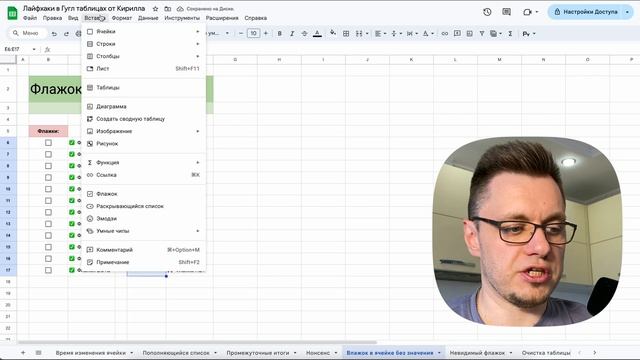
Task: Create a filter from toolbar
Action: (x=482, y=33)
